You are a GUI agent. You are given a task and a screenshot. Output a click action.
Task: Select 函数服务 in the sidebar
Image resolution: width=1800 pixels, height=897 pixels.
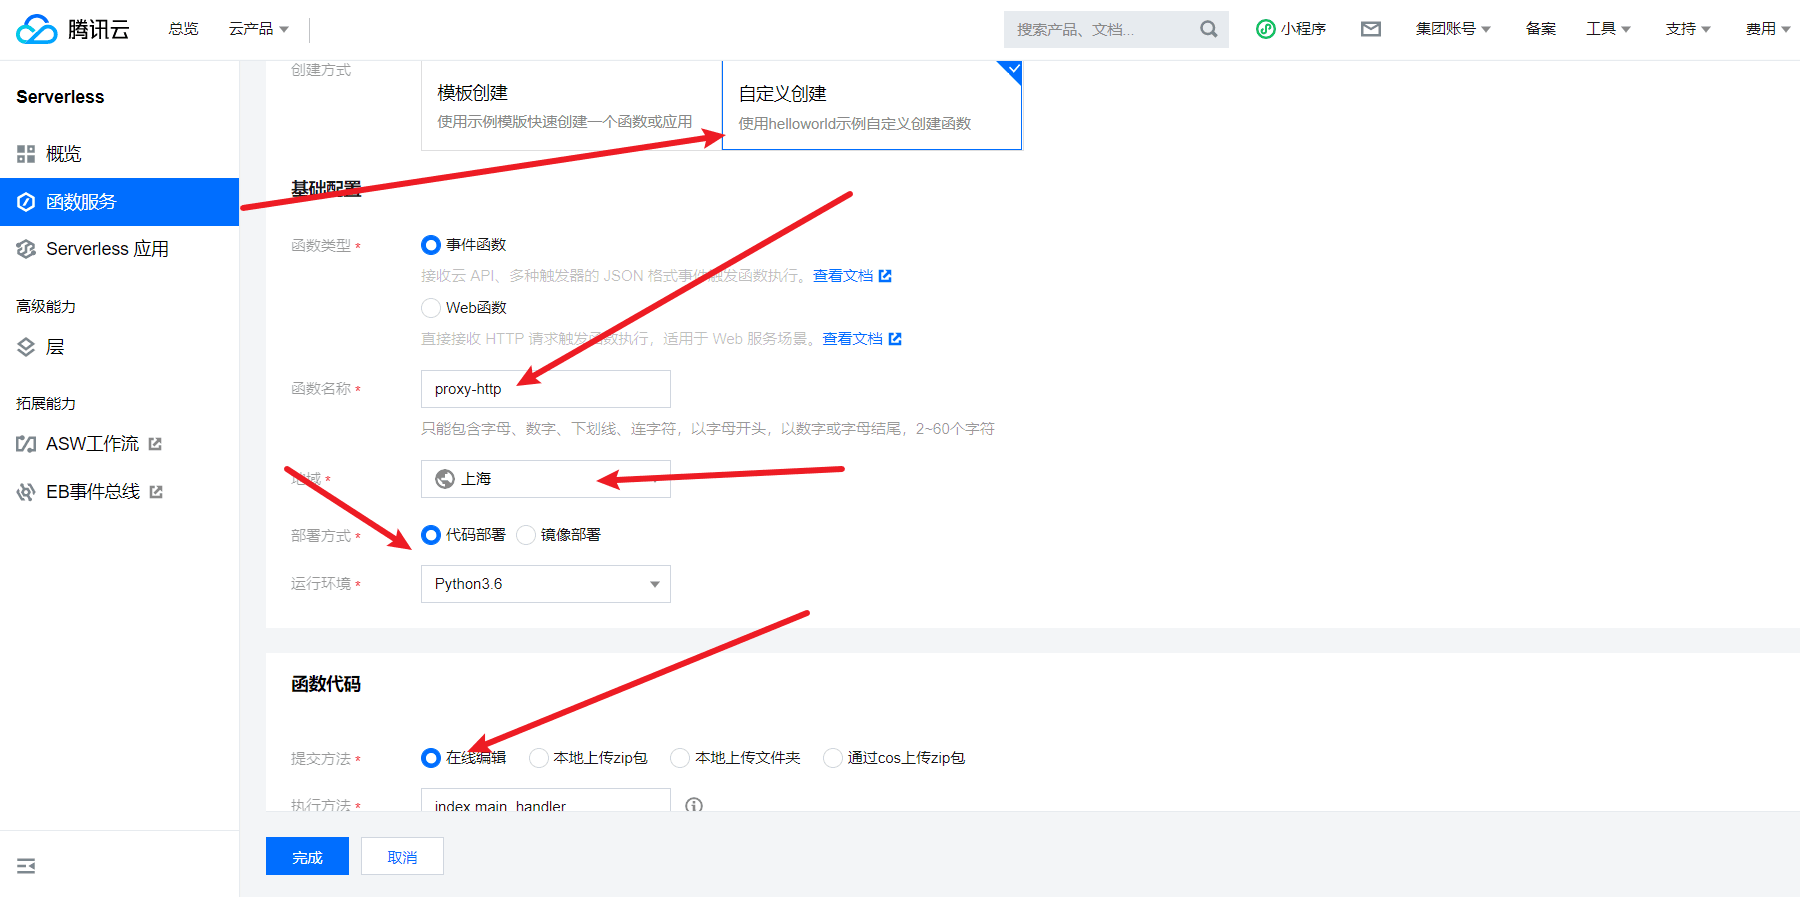(x=119, y=202)
